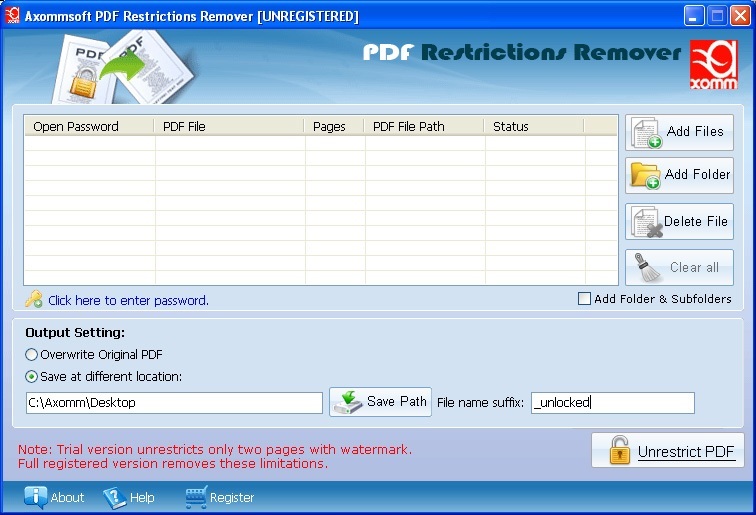Open the 'Click here to enter password' link

tap(128, 300)
